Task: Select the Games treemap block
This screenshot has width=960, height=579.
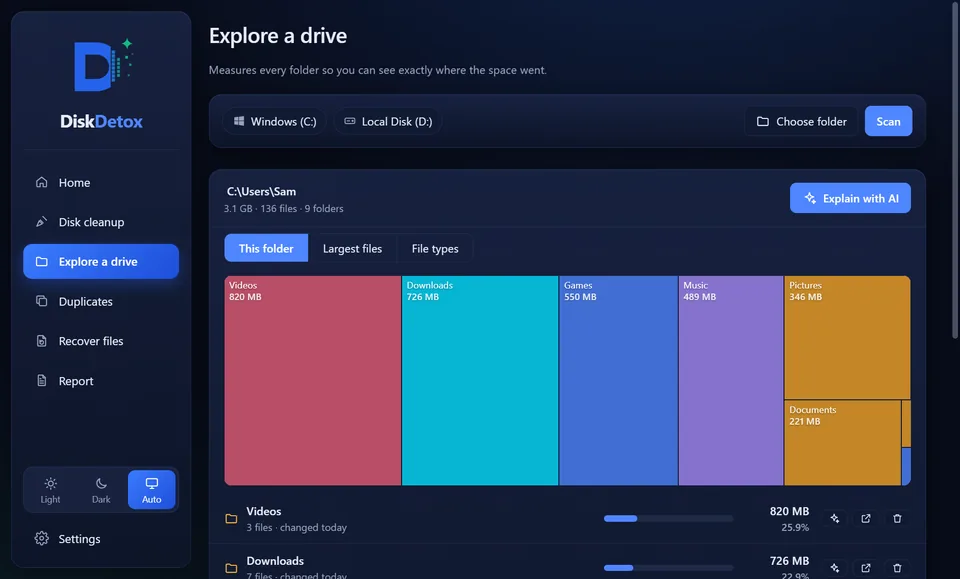Action: [x=618, y=381]
